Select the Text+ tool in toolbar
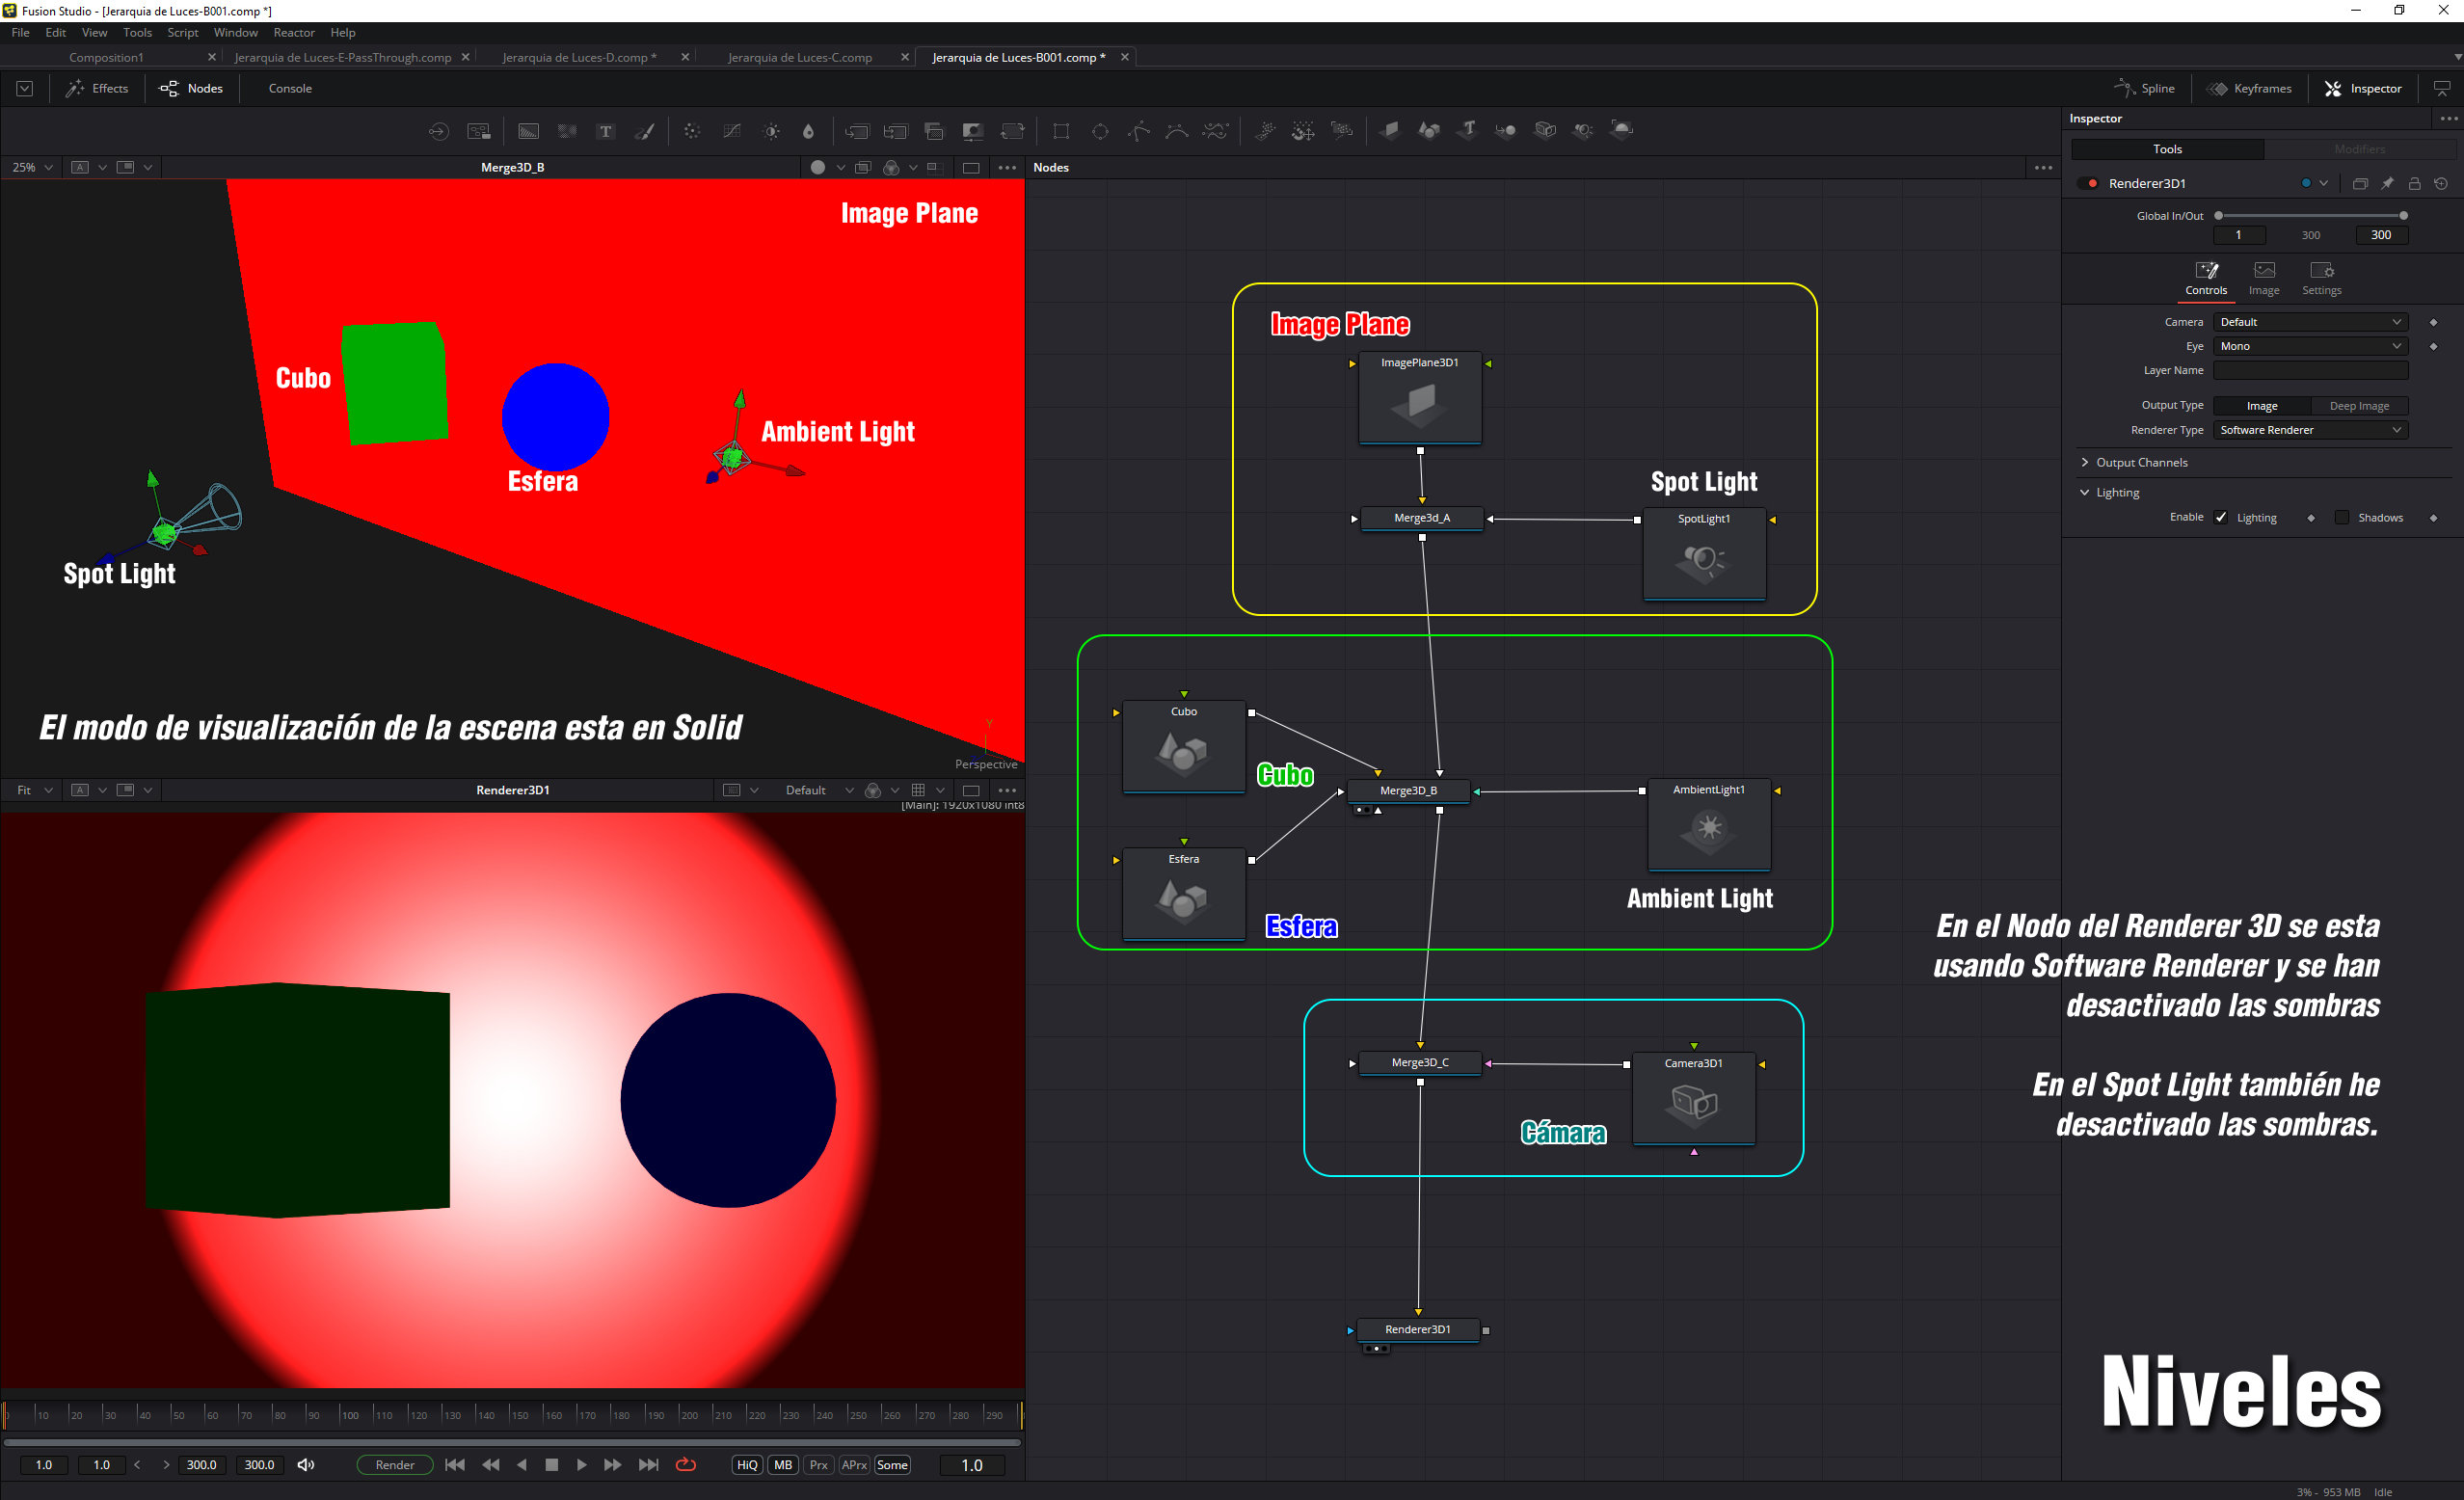The height and width of the screenshot is (1500, 2464). (605, 131)
